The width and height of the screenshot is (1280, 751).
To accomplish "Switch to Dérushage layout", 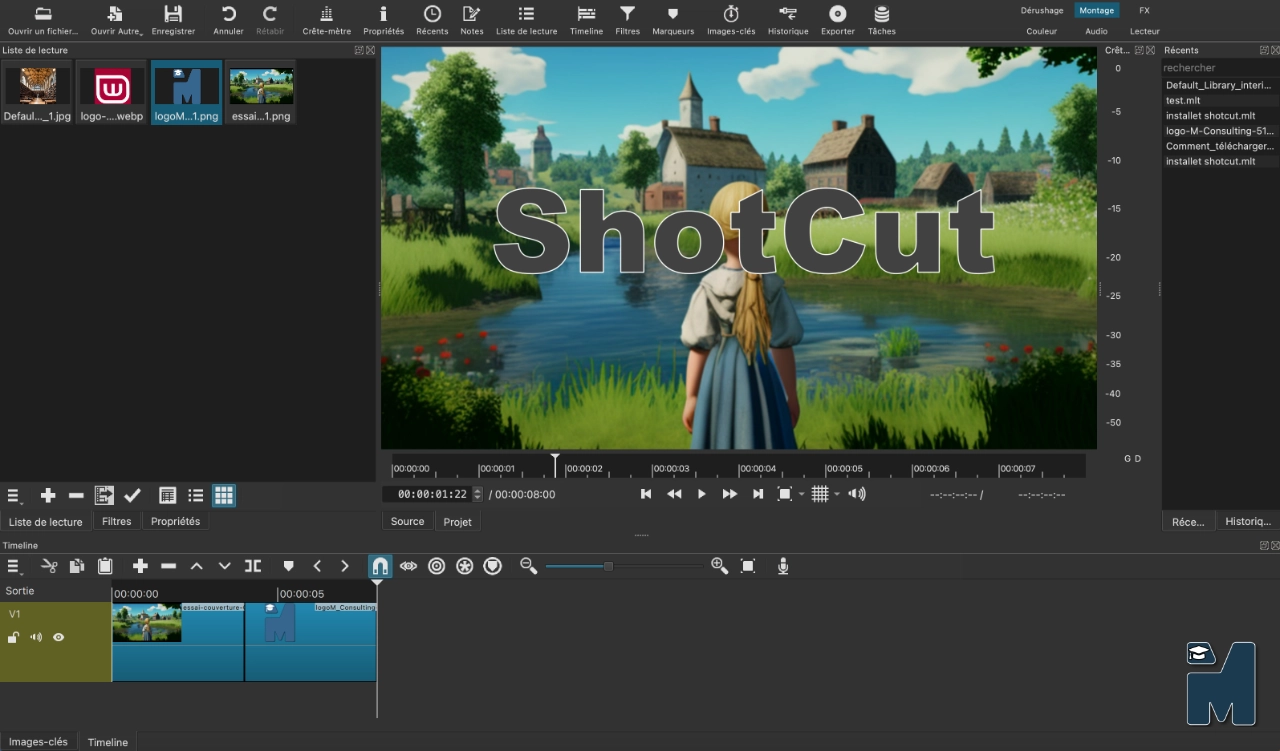I will (1042, 10).
